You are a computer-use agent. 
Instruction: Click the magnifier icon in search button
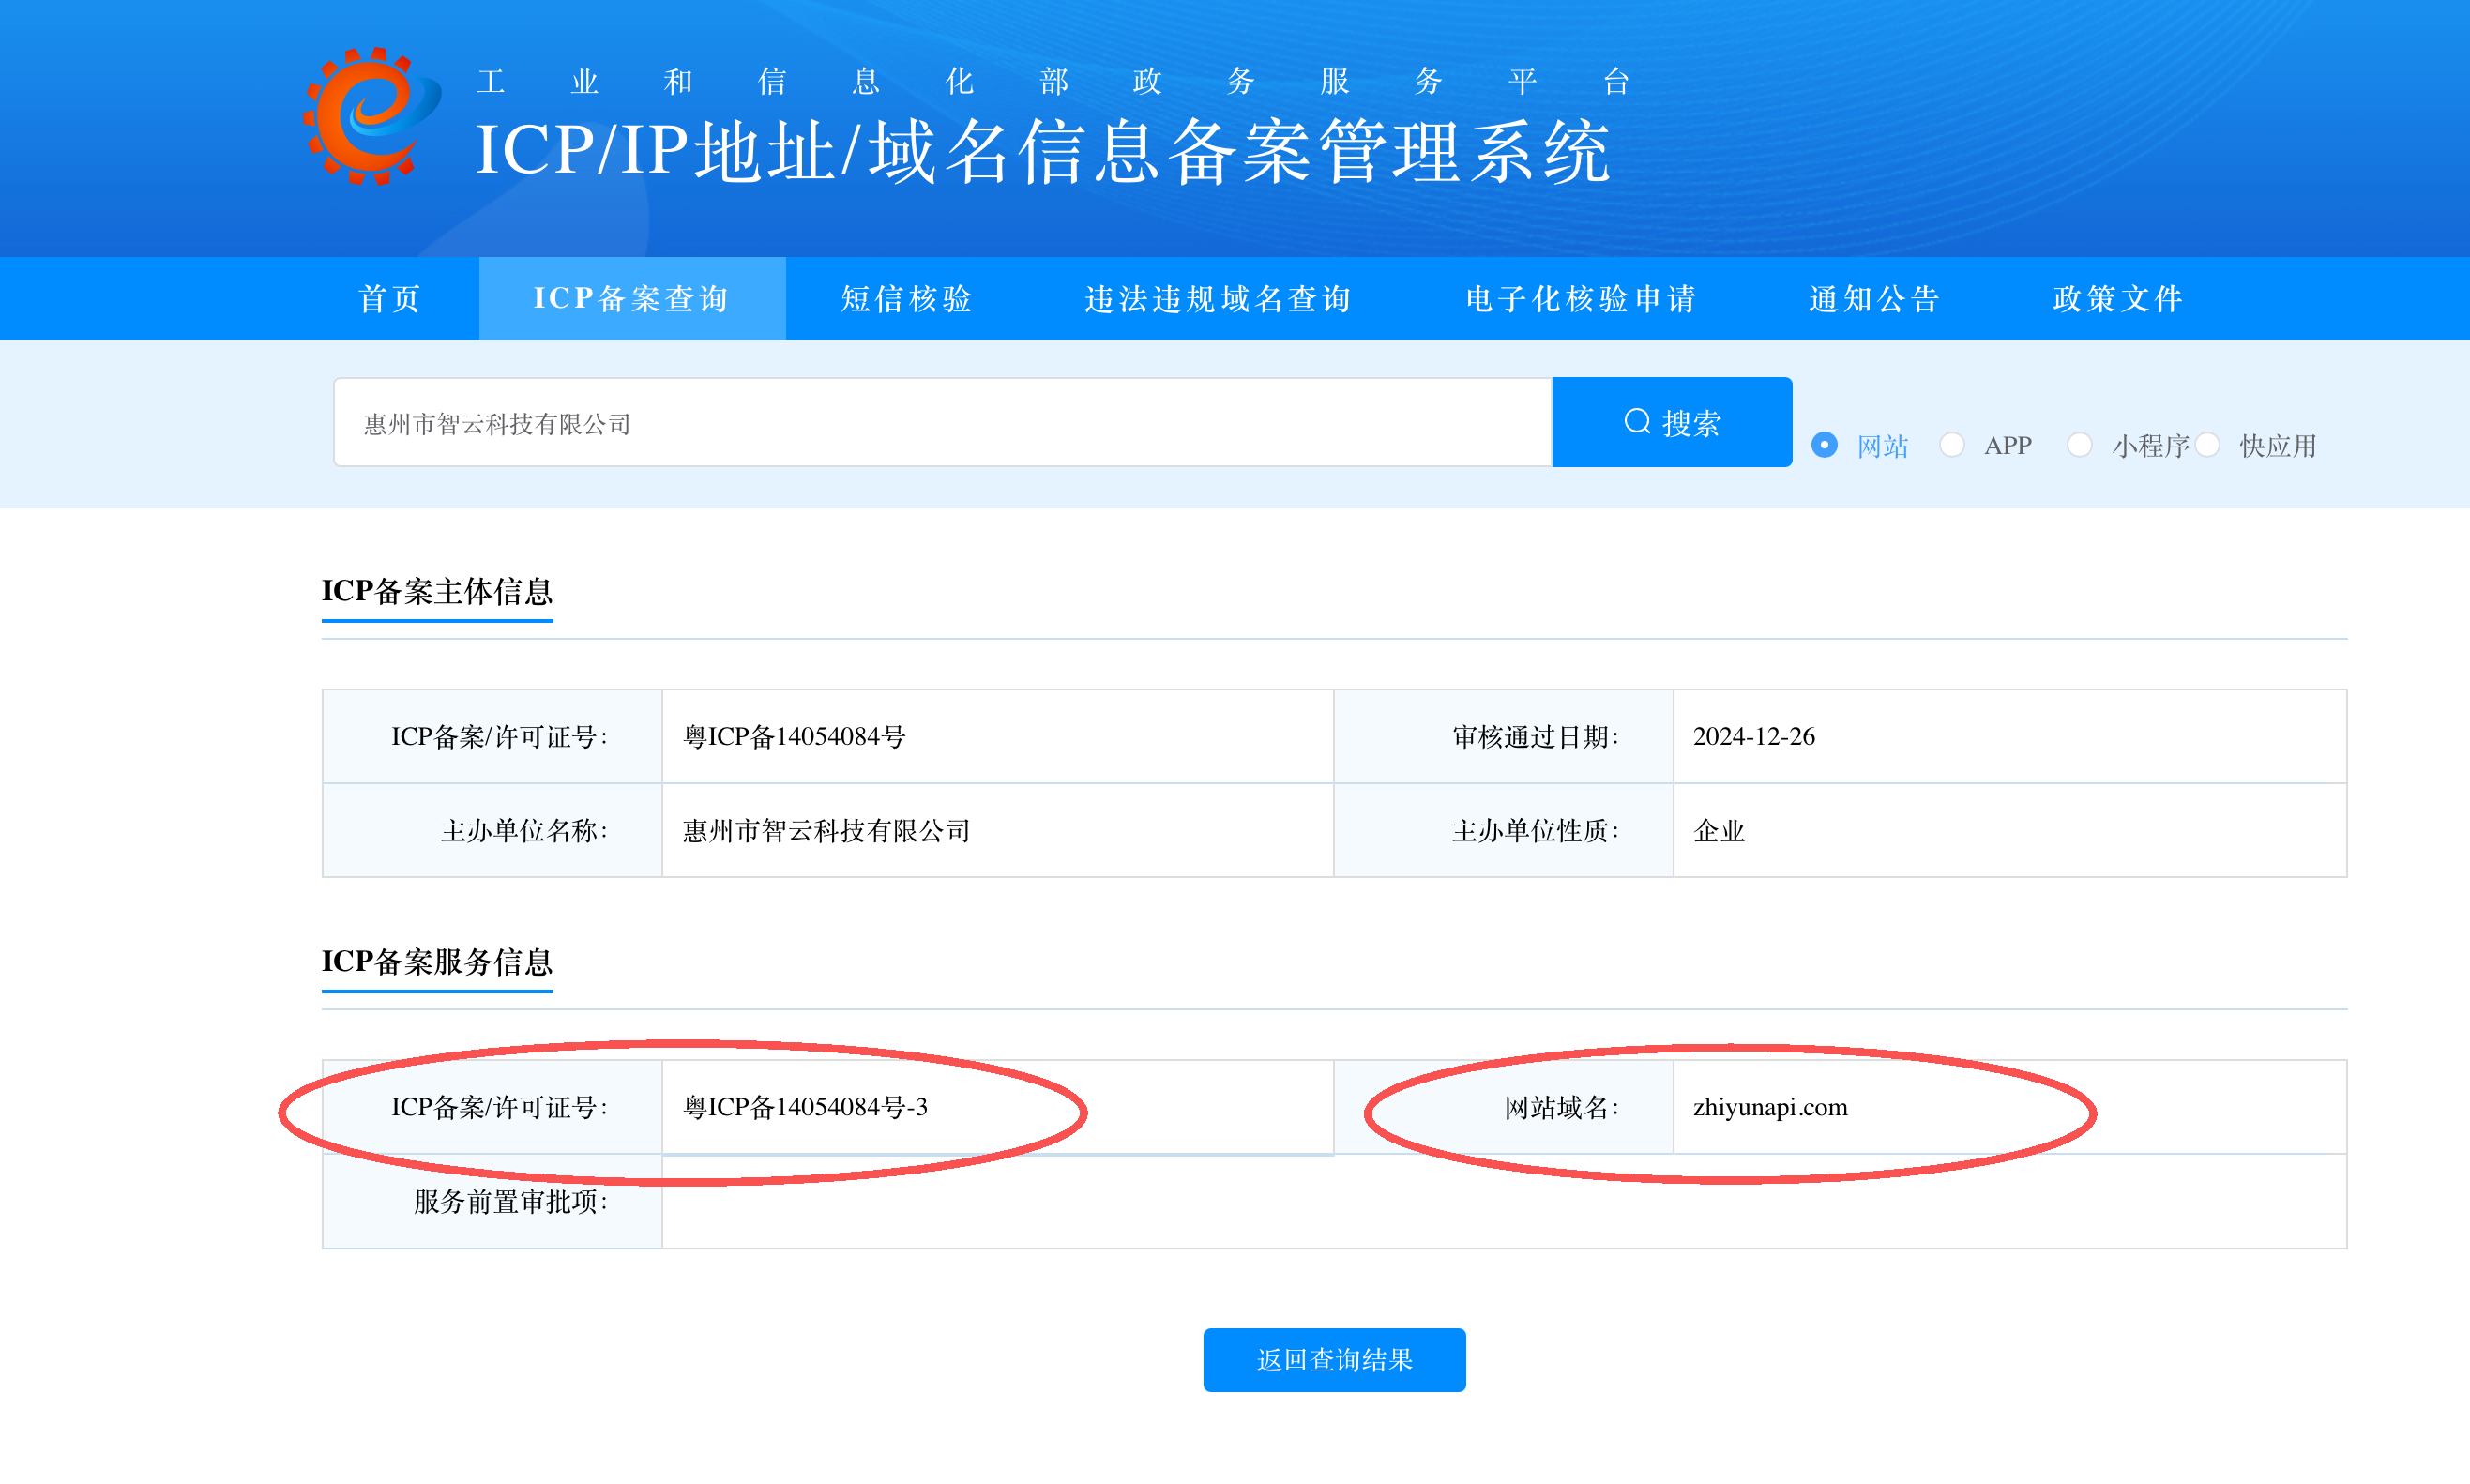pyautogui.click(x=1637, y=422)
